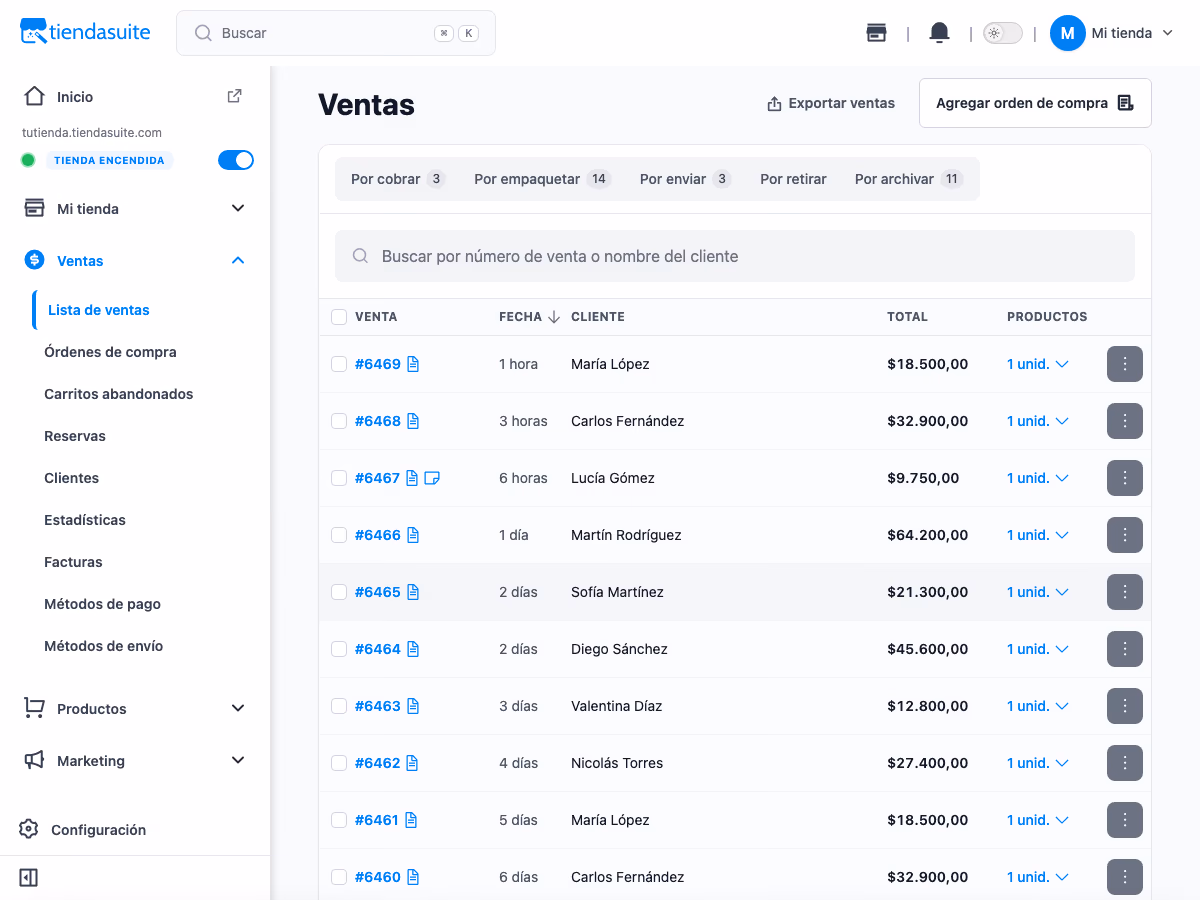
Task: Open document icon for sale #6464
Action: click(x=413, y=649)
